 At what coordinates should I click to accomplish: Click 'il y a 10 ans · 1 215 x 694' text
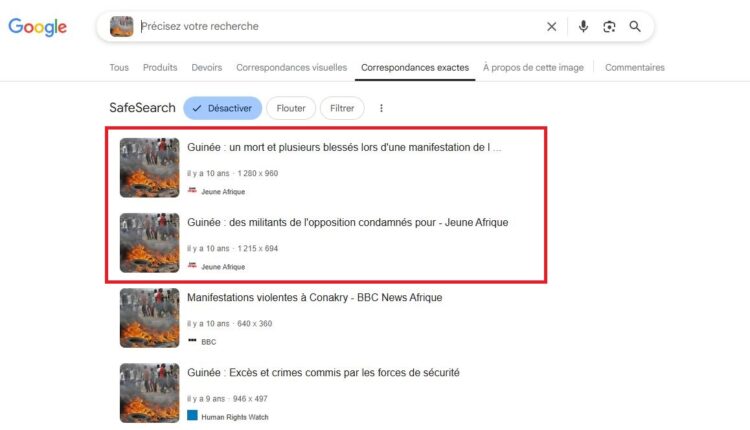point(232,248)
